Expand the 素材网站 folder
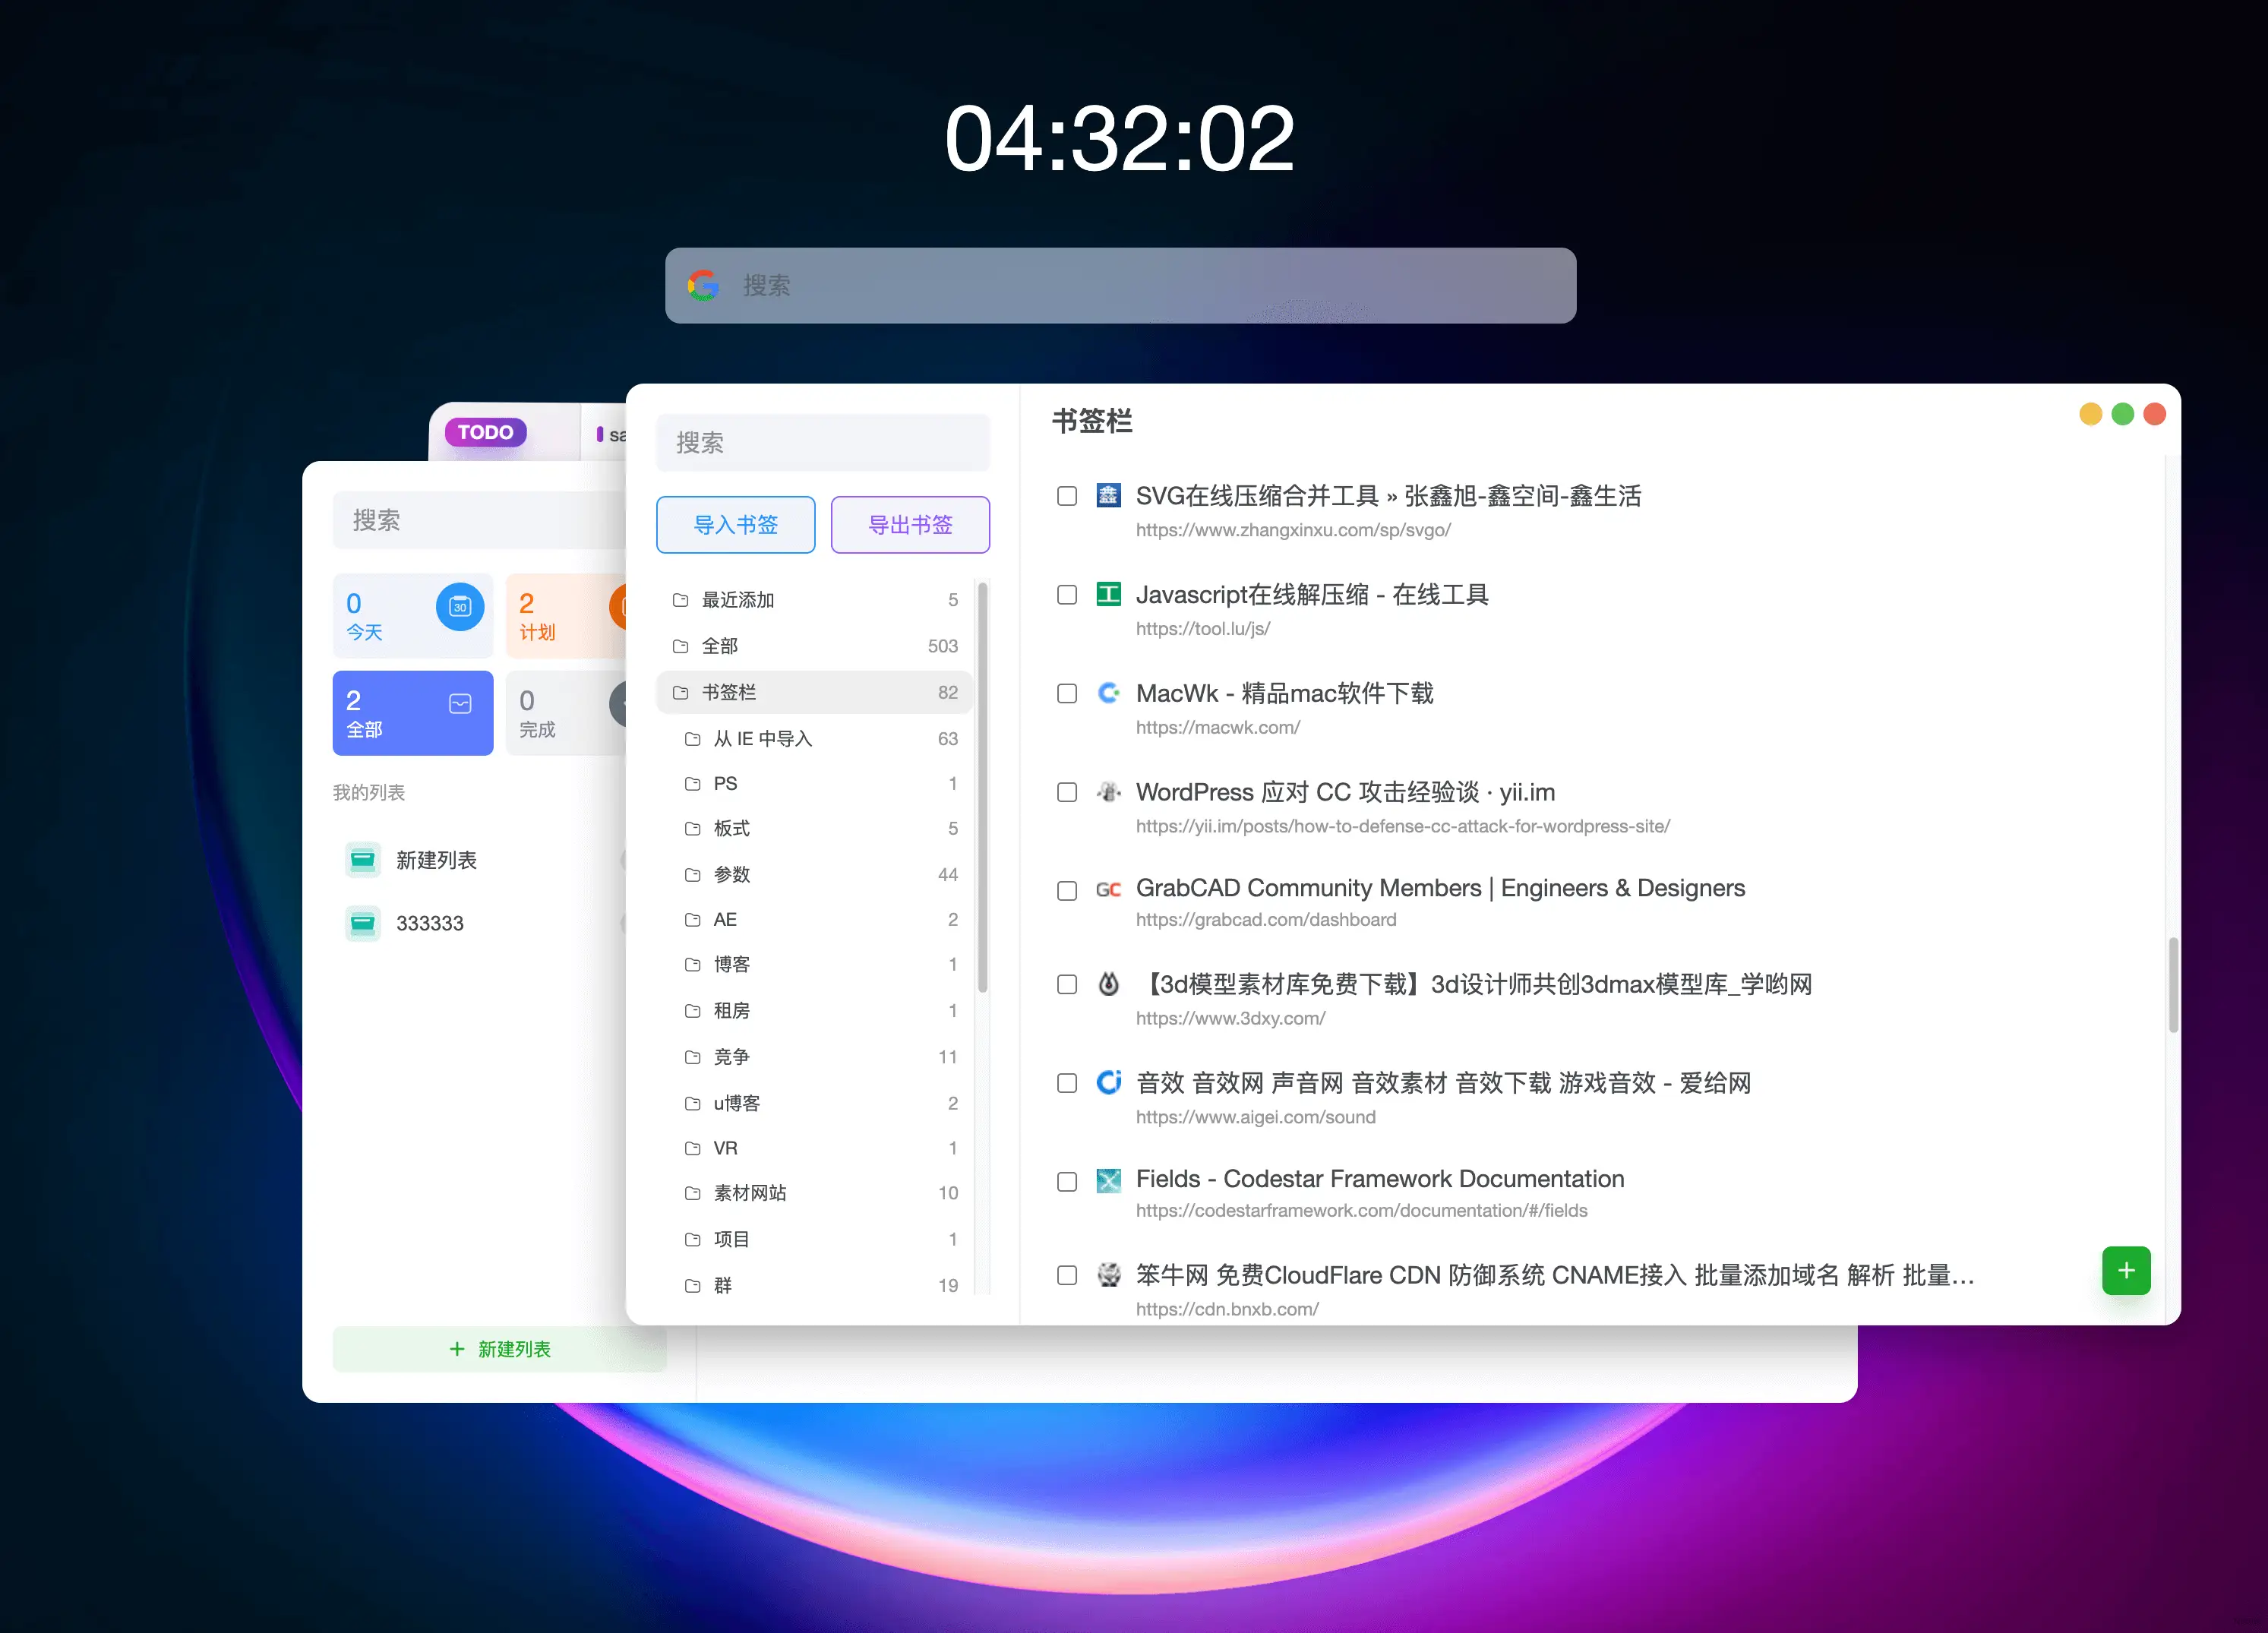This screenshot has width=2268, height=1633. (751, 1193)
